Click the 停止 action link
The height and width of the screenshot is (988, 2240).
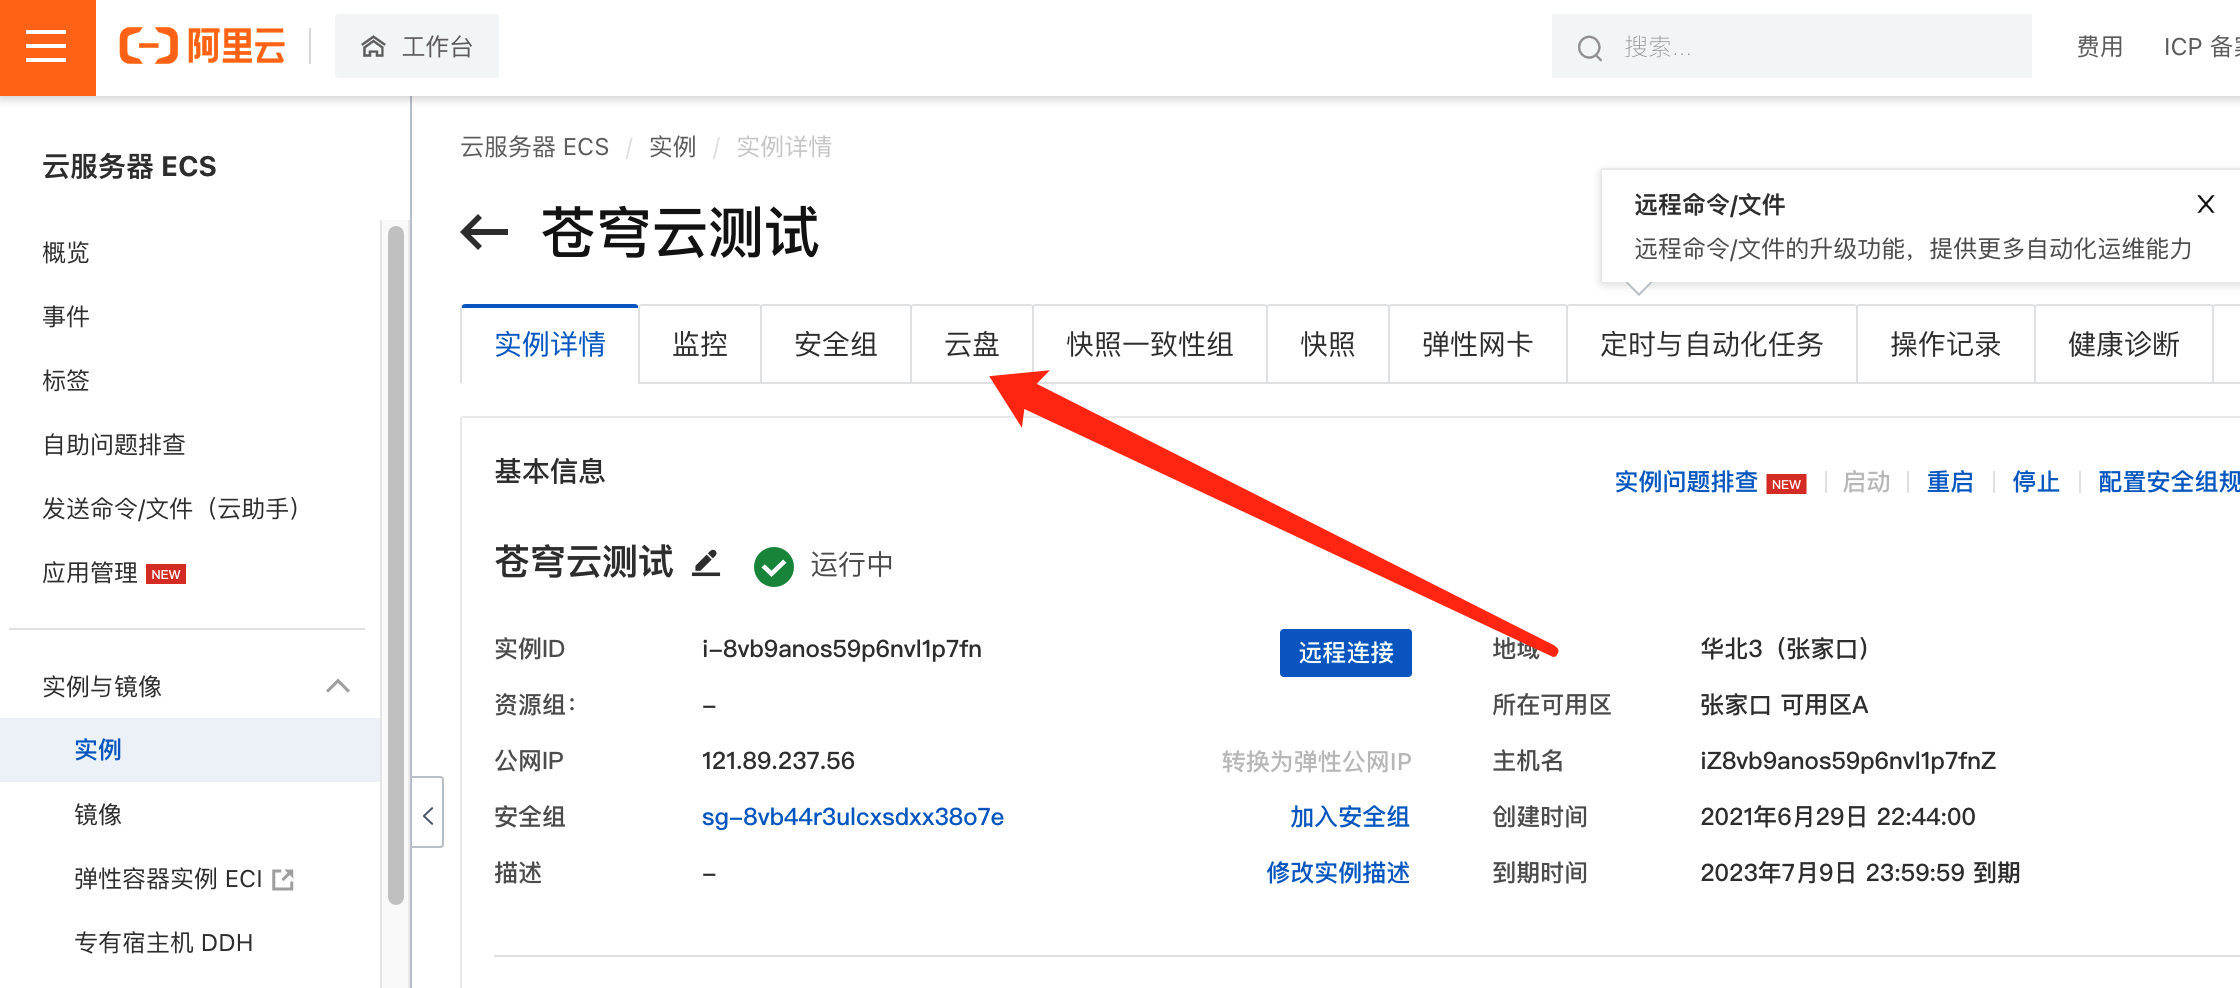click(x=2036, y=482)
